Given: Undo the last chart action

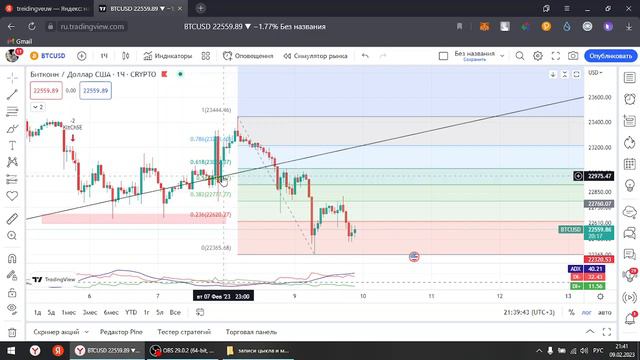Looking at the screenshot, I should point(365,56).
